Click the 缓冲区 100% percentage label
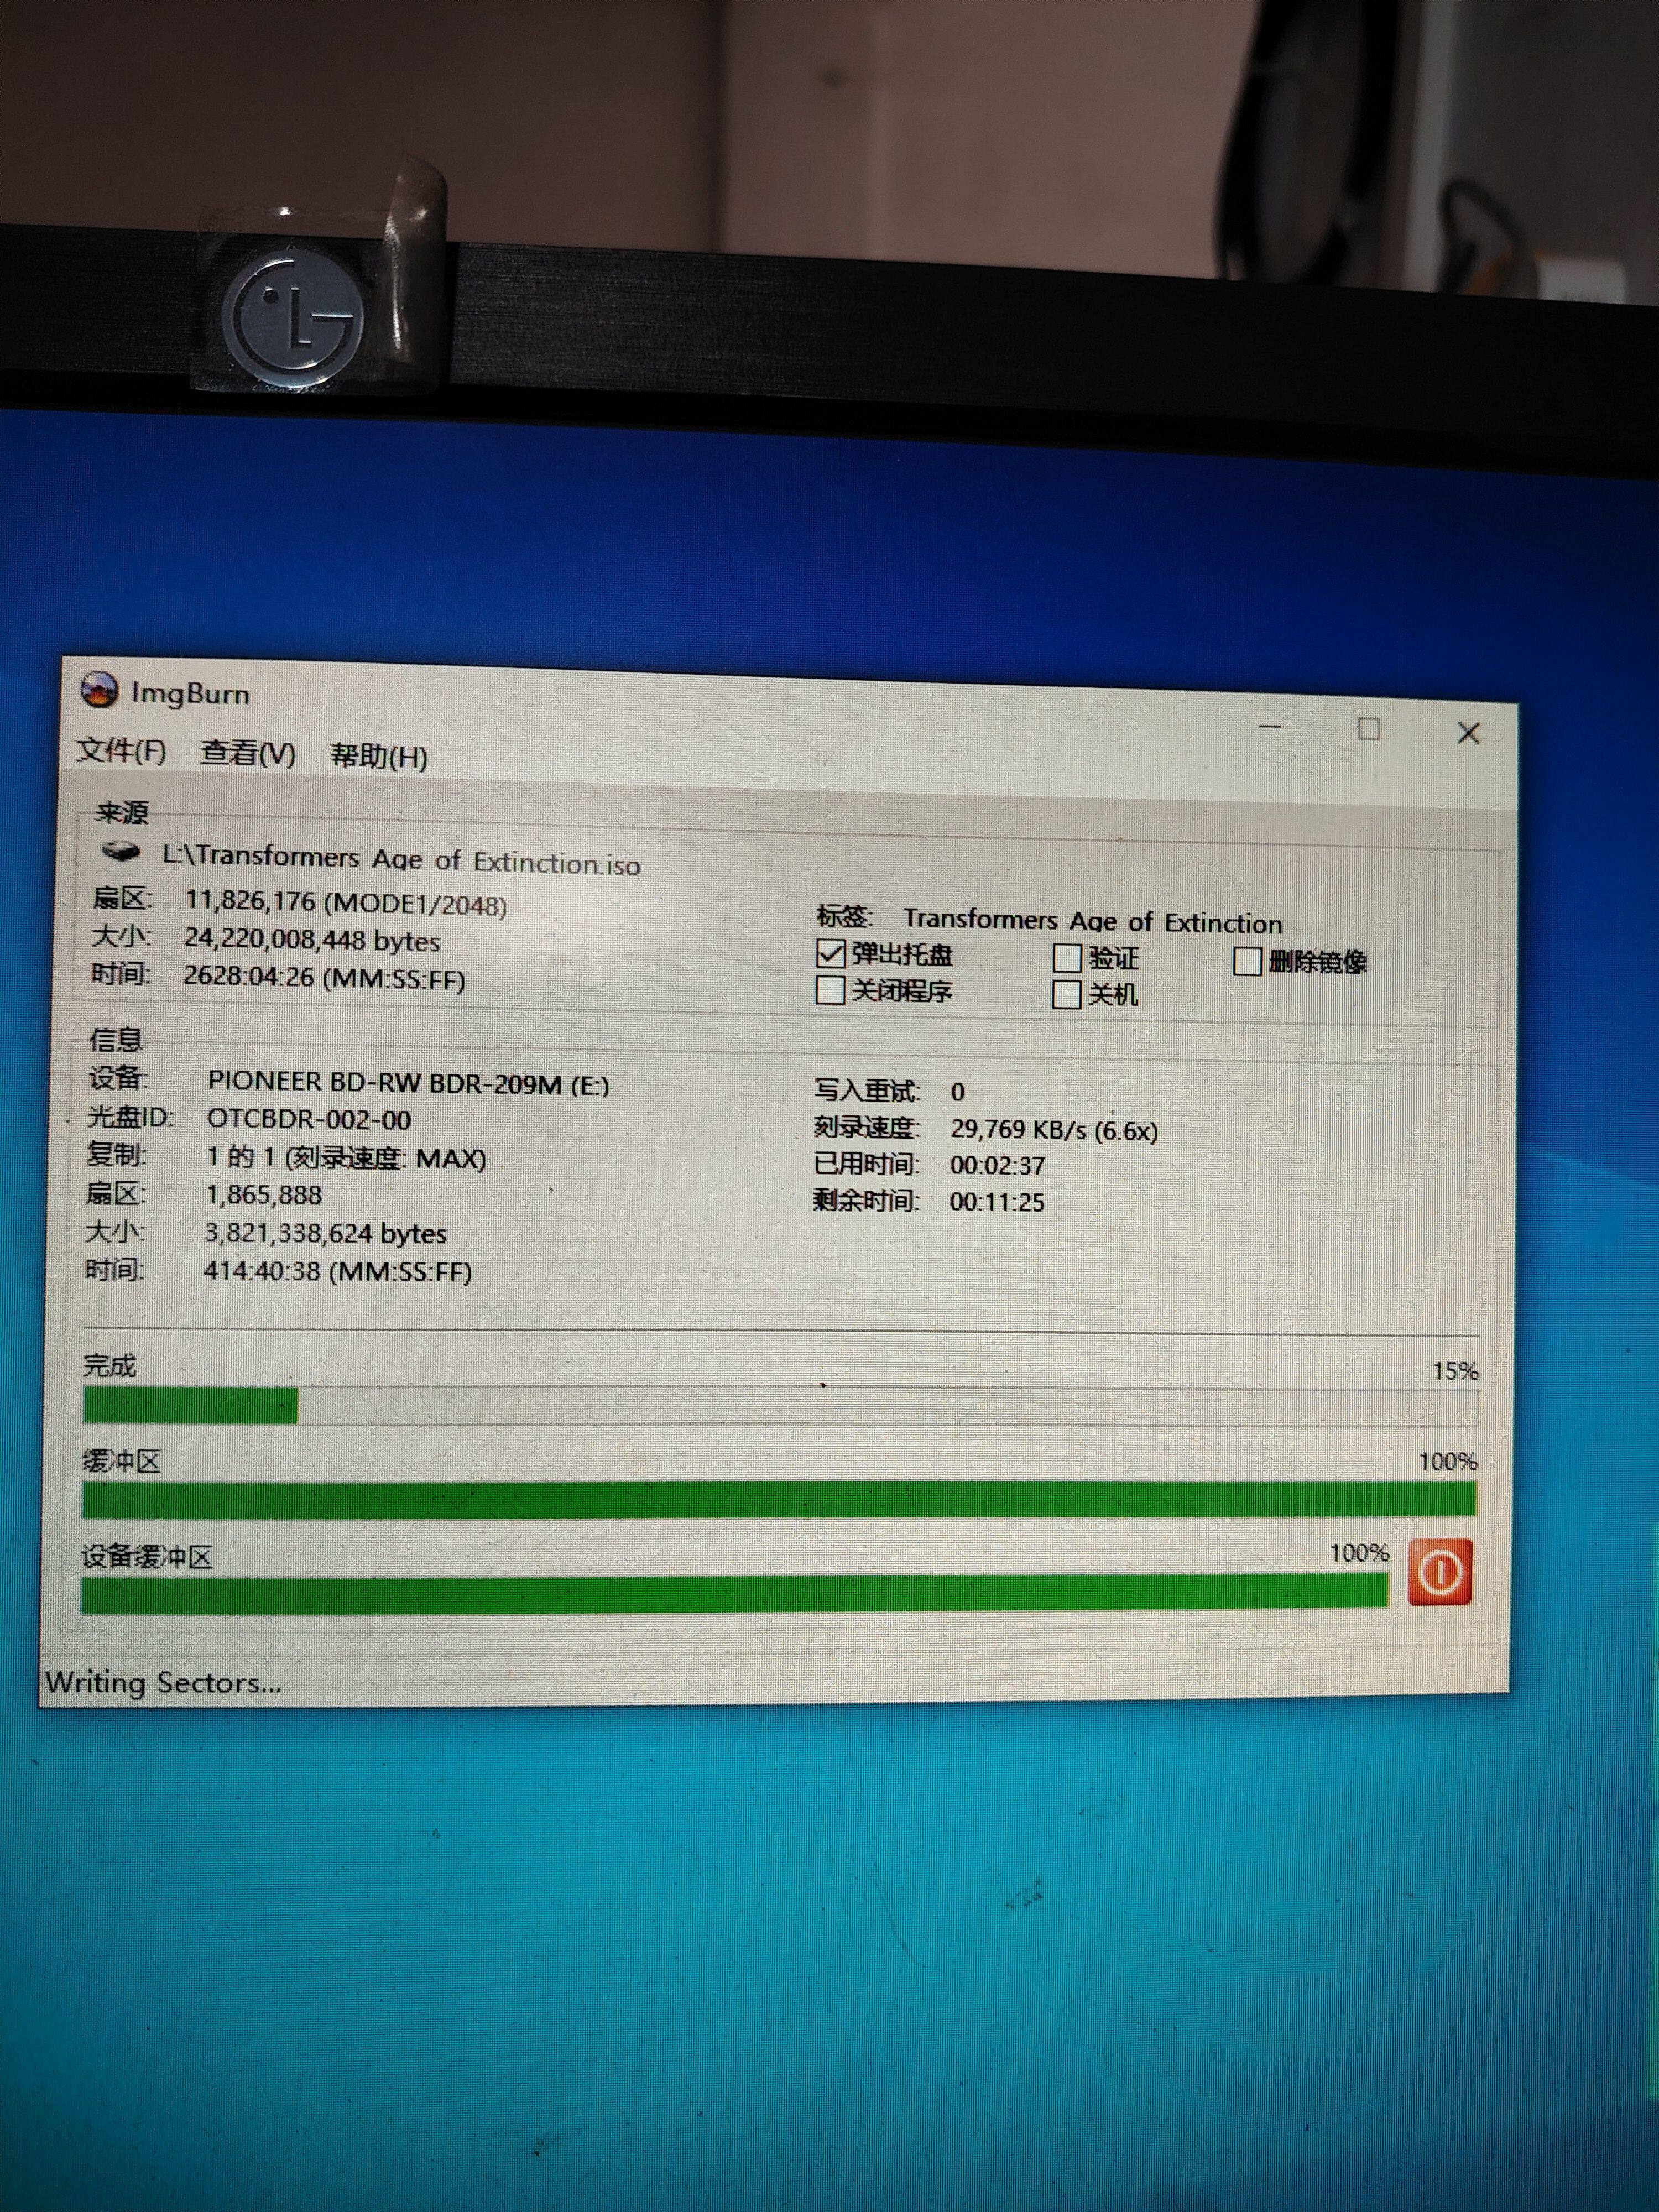The image size is (1659, 2212). pos(1448,1462)
